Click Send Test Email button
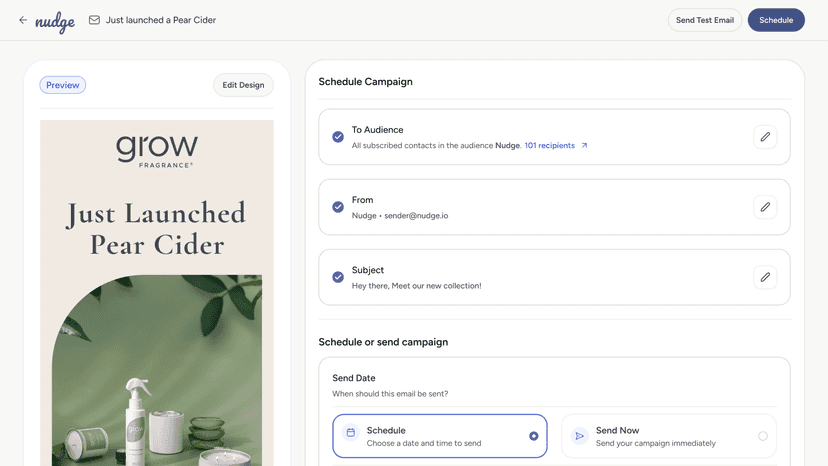This screenshot has height=466, width=828. 704,20
